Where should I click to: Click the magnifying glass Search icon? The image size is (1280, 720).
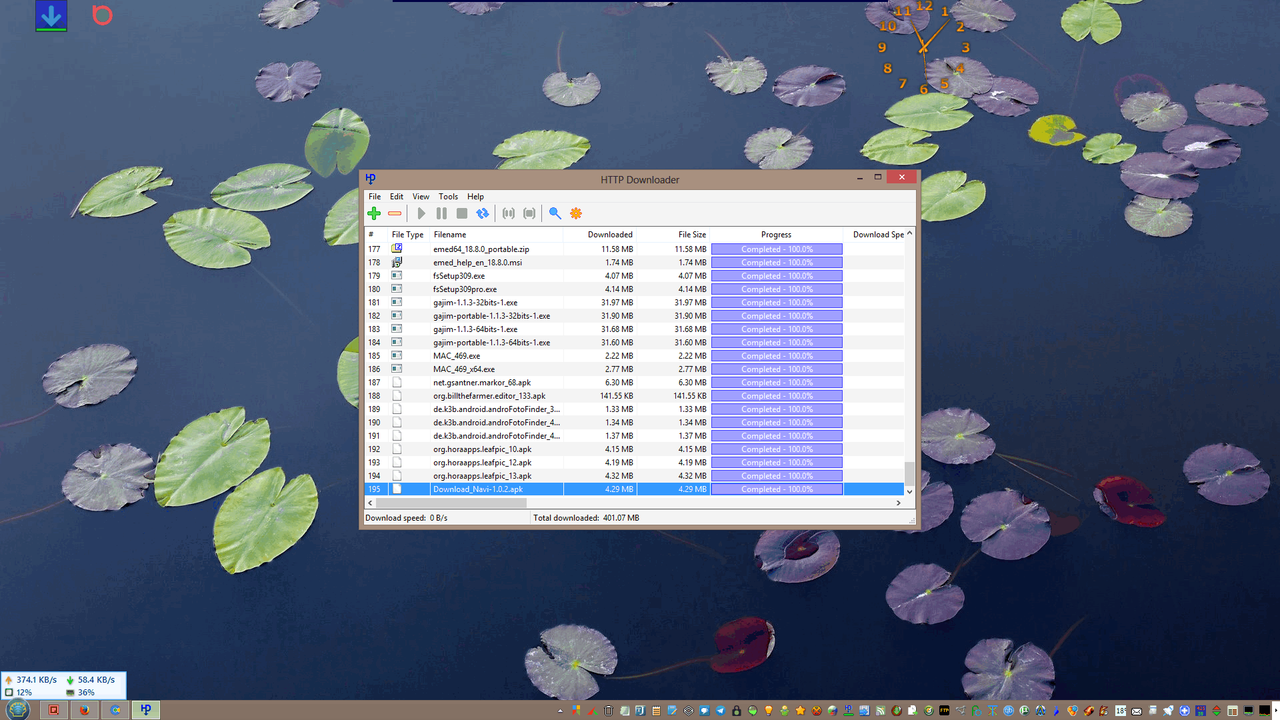pos(555,213)
